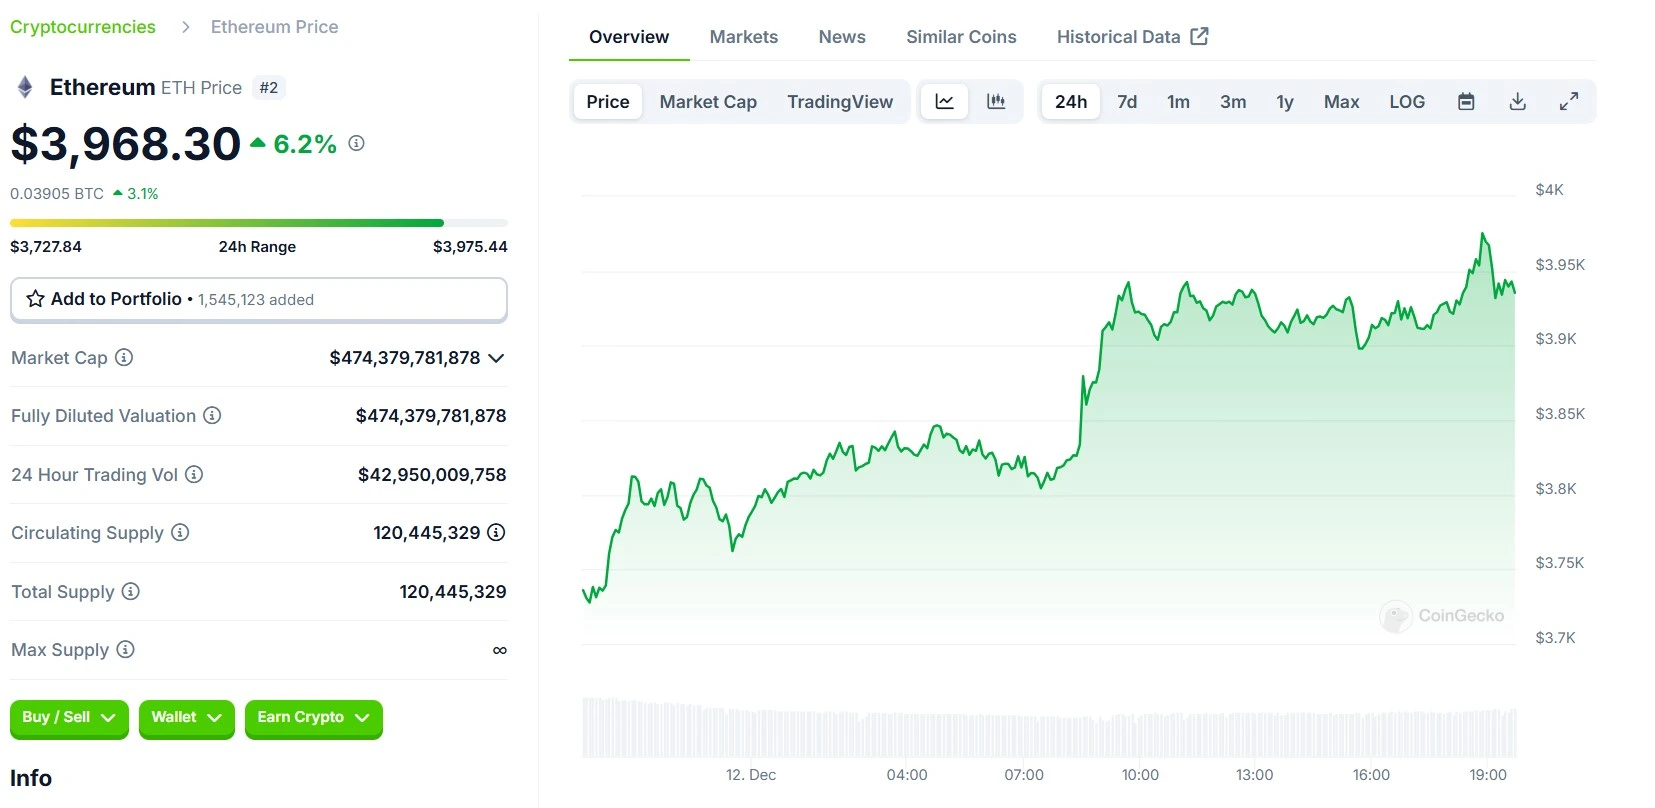This screenshot has width=1655, height=808.
Task: Follow the Cryptocurrencies breadcrumb link
Action: pyautogui.click(x=83, y=27)
